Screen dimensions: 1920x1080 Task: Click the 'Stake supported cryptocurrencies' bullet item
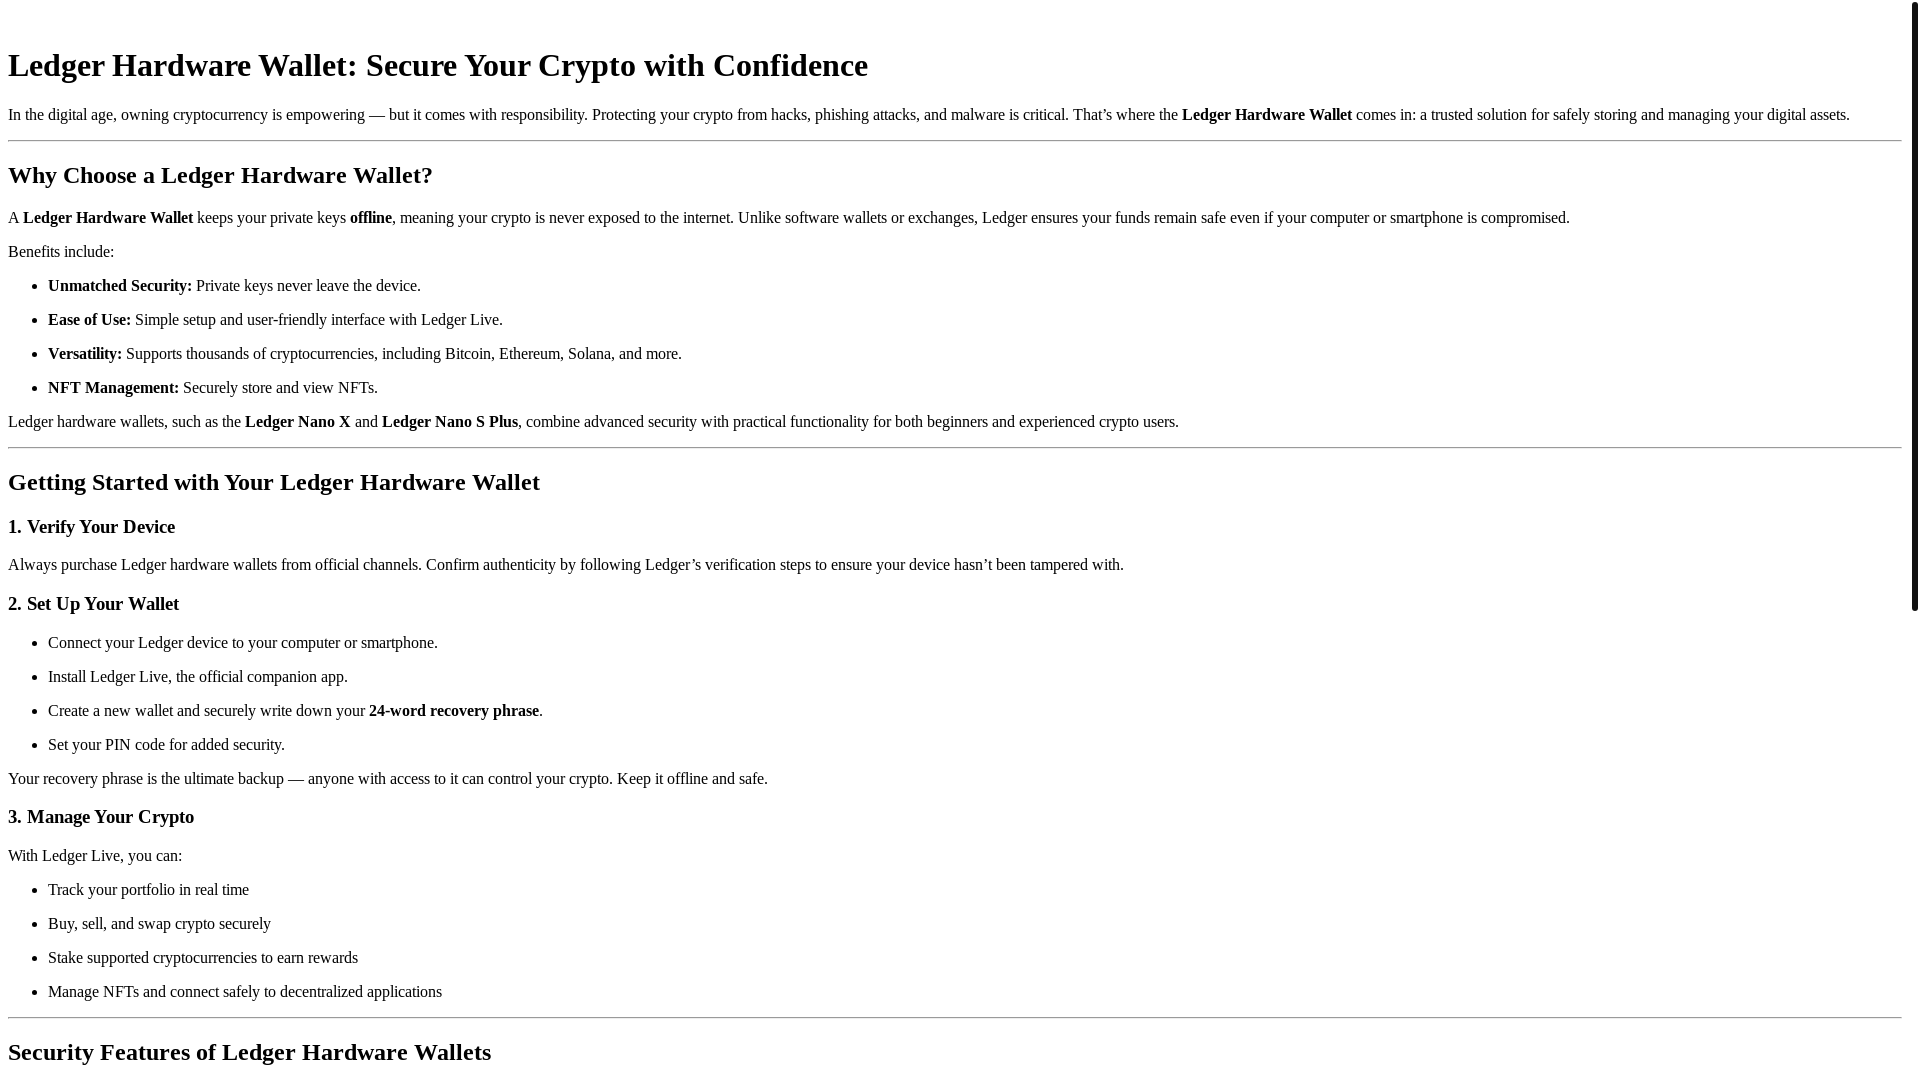(203, 958)
